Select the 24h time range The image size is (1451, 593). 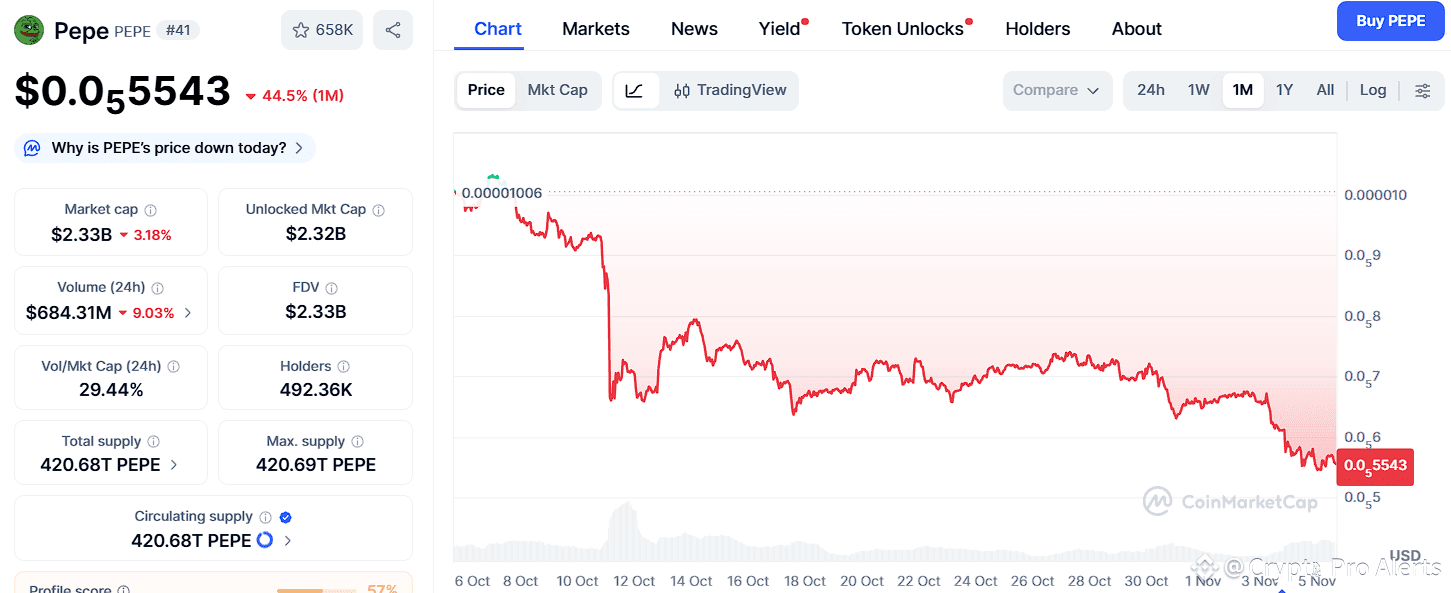pos(1150,90)
